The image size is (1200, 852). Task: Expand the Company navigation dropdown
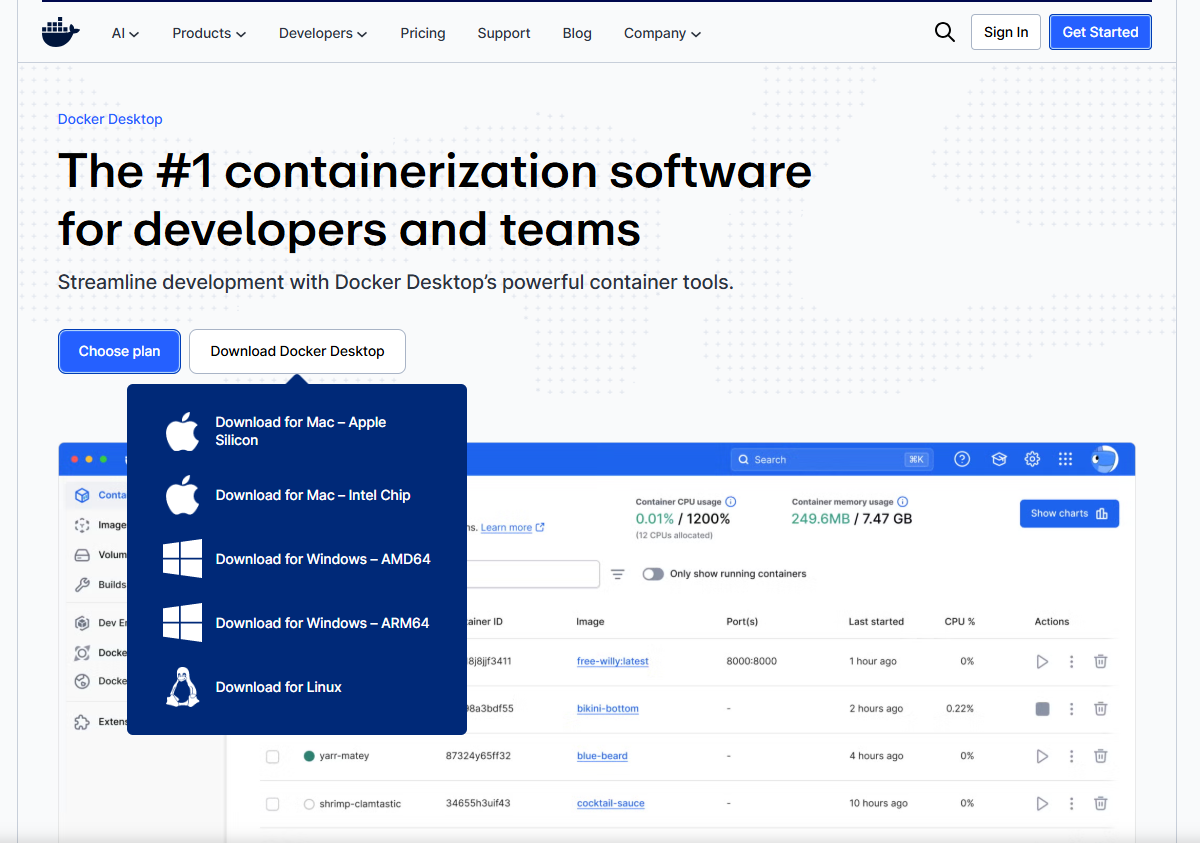click(662, 33)
